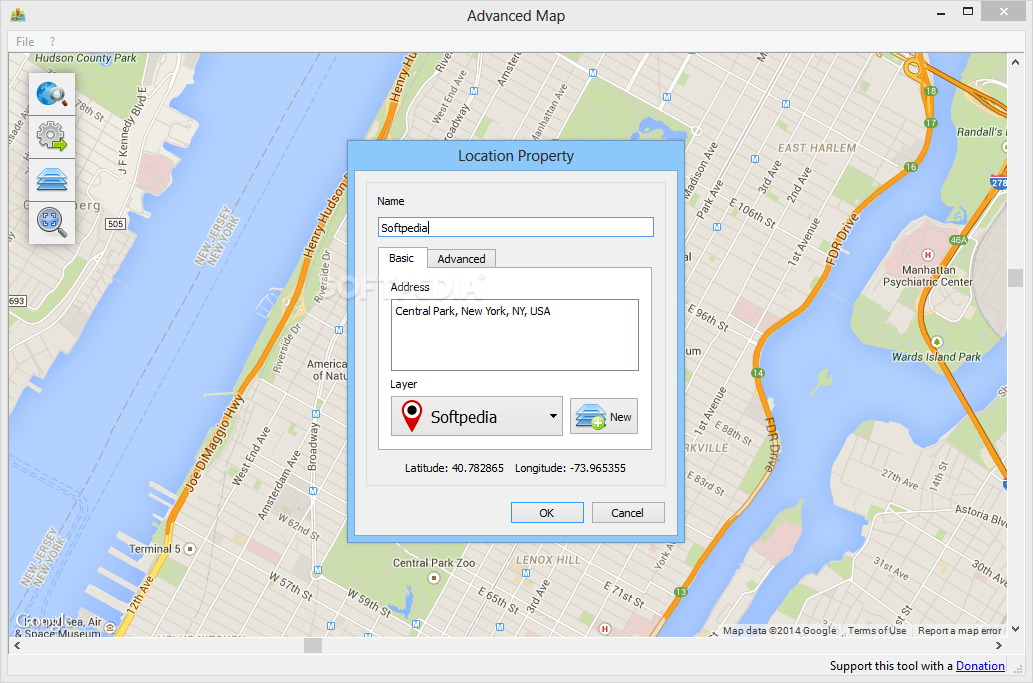
Task: Switch to the Basic tab
Action: coord(402,258)
